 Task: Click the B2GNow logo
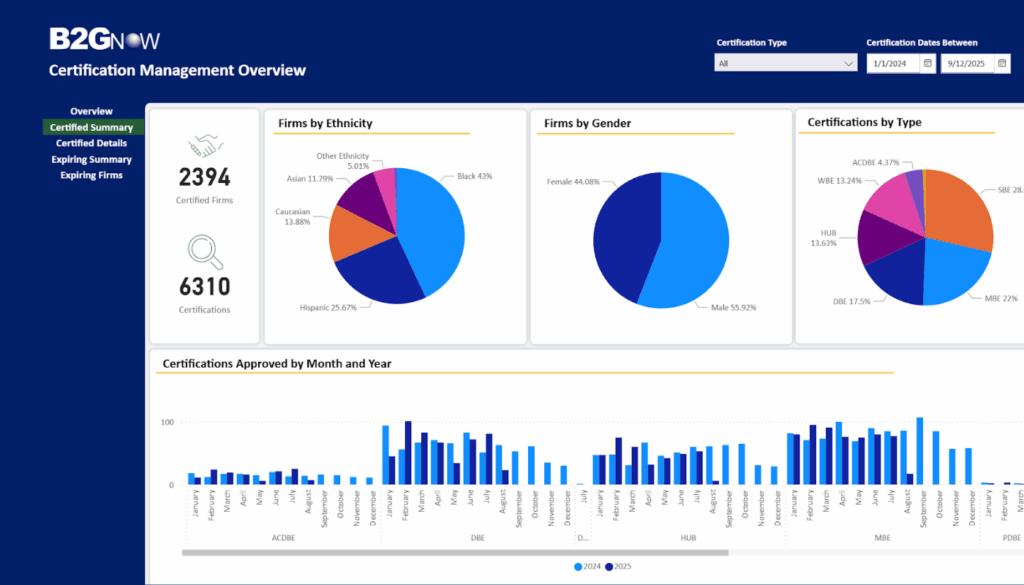click(105, 41)
